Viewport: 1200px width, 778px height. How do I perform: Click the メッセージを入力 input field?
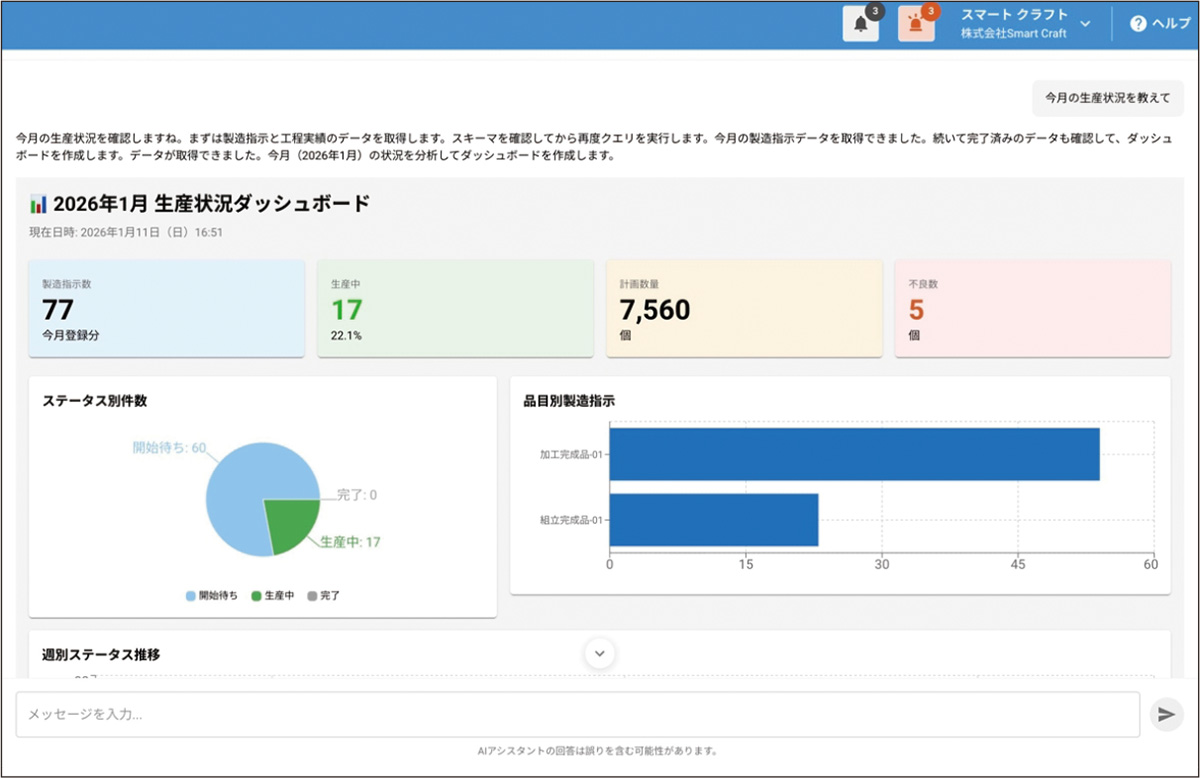tap(578, 714)
